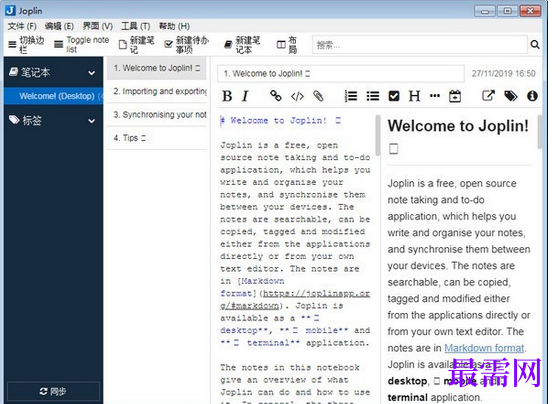Image resolution: width=560 pixels, height=404 pixels.
Task: Create a new notebook with 新建笔记本
Action: click(242, 45)
